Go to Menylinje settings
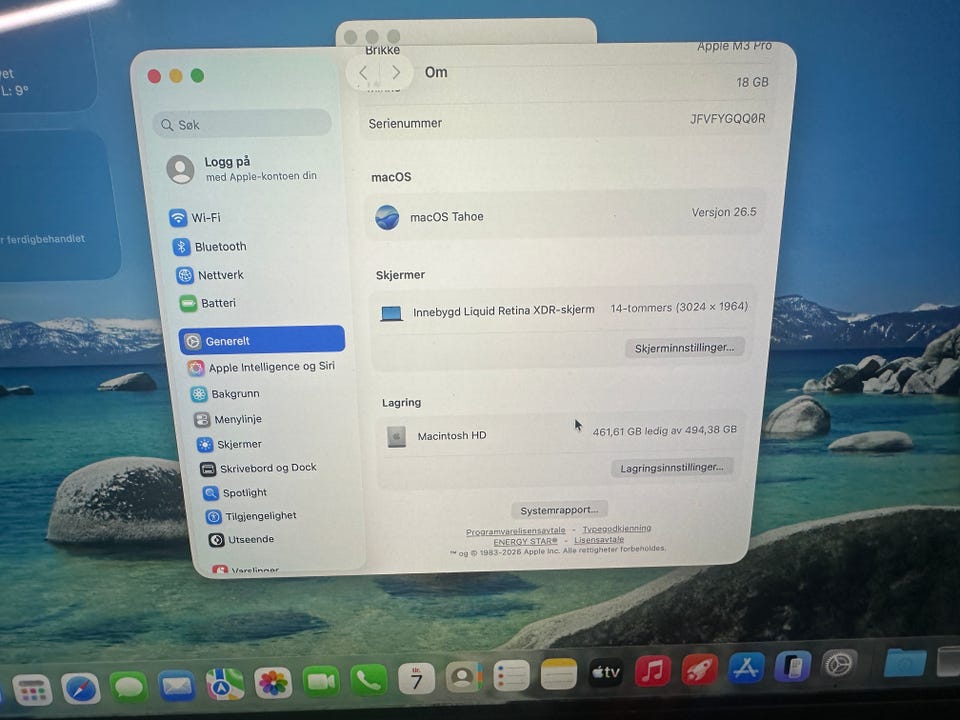Image resolution: width=960 pixels, height=720 pixels. click(228, 419)
